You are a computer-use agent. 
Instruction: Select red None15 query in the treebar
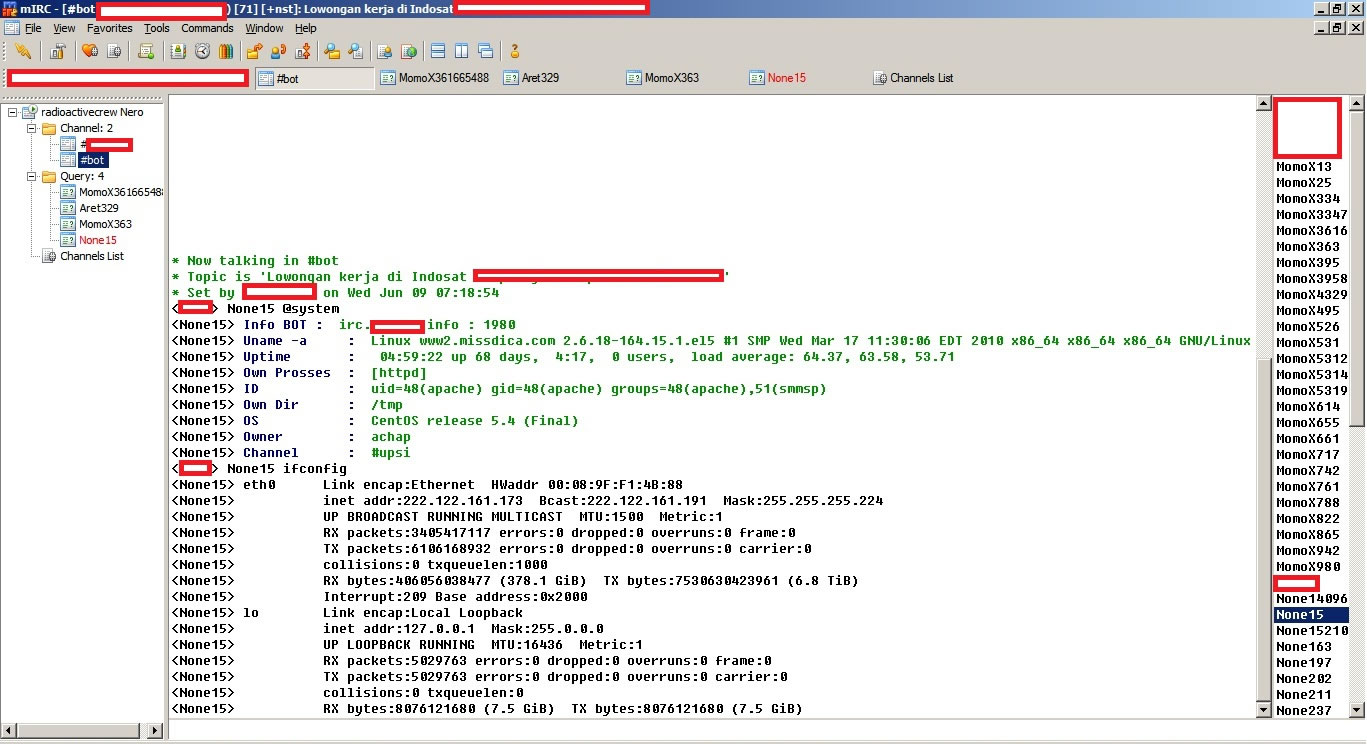97,240
